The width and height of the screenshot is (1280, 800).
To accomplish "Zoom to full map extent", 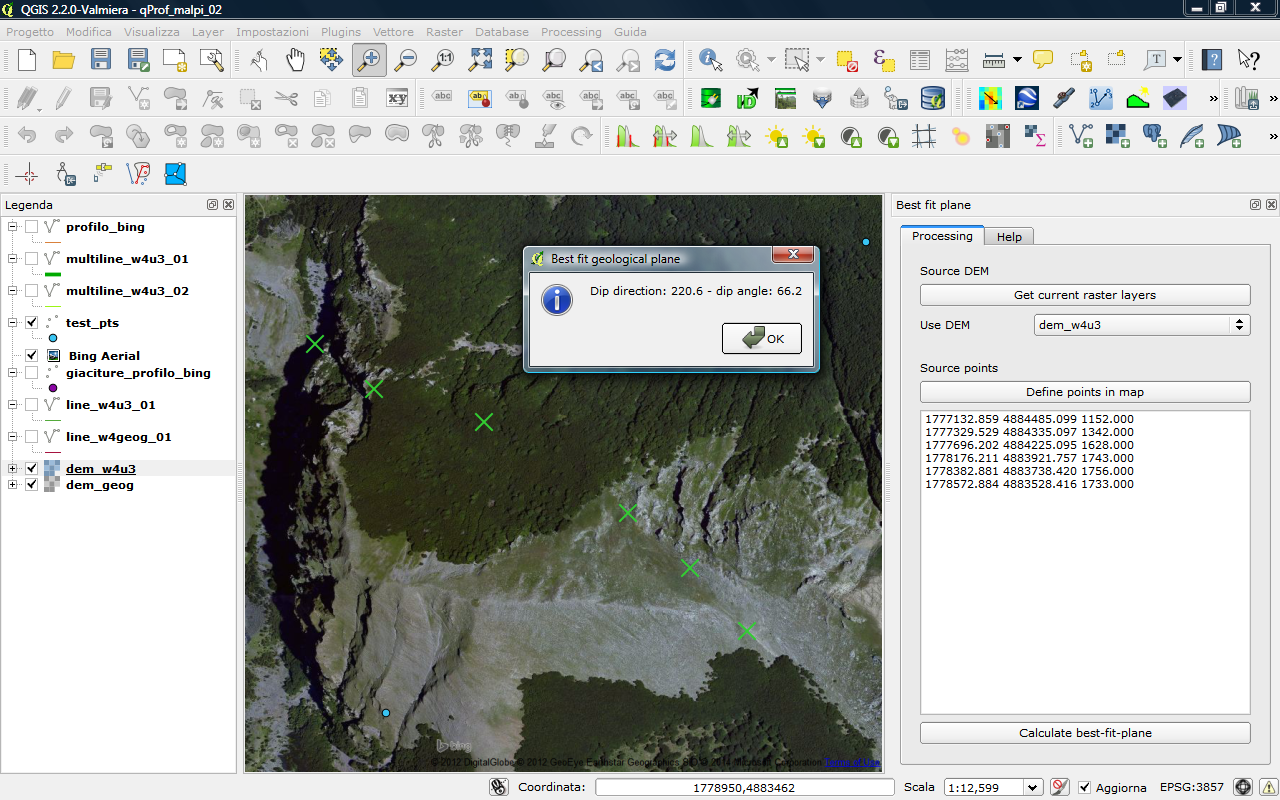I will 479,59.
